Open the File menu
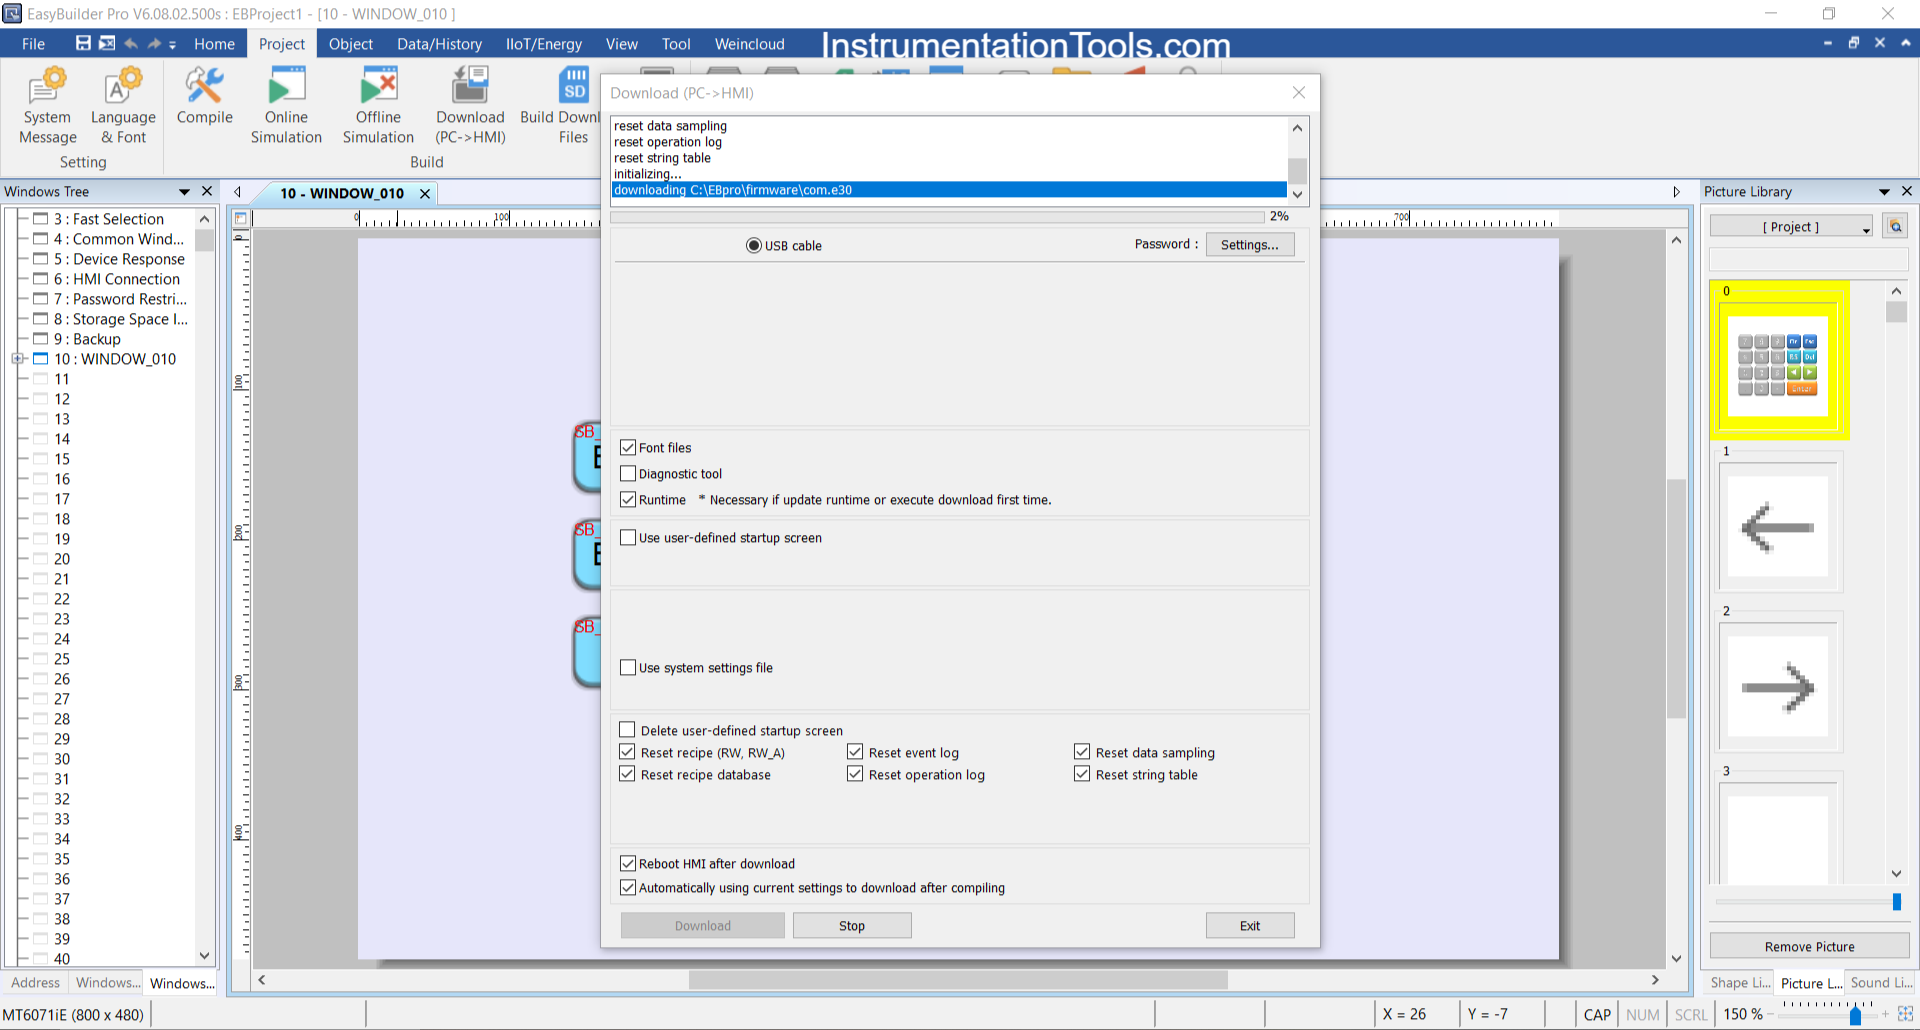 pos(33,44)
